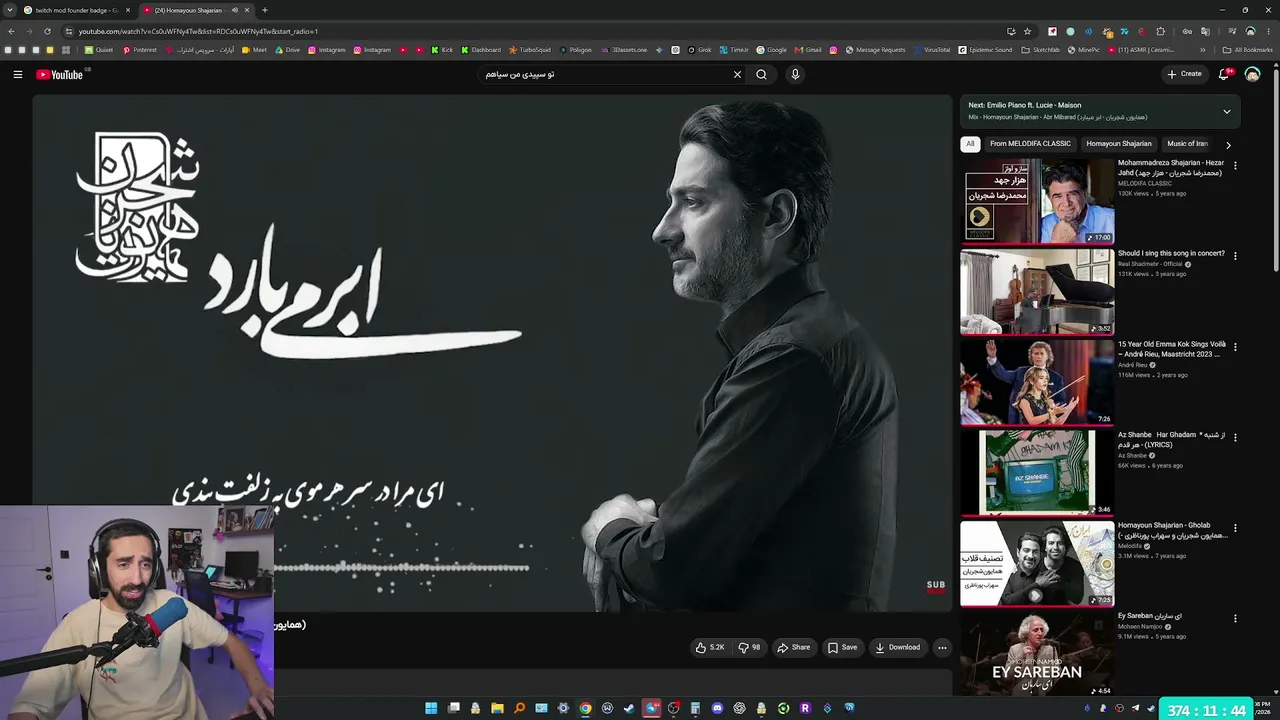
Task: Open Telegram in the system tray
Action: [x=1135, y=708]
